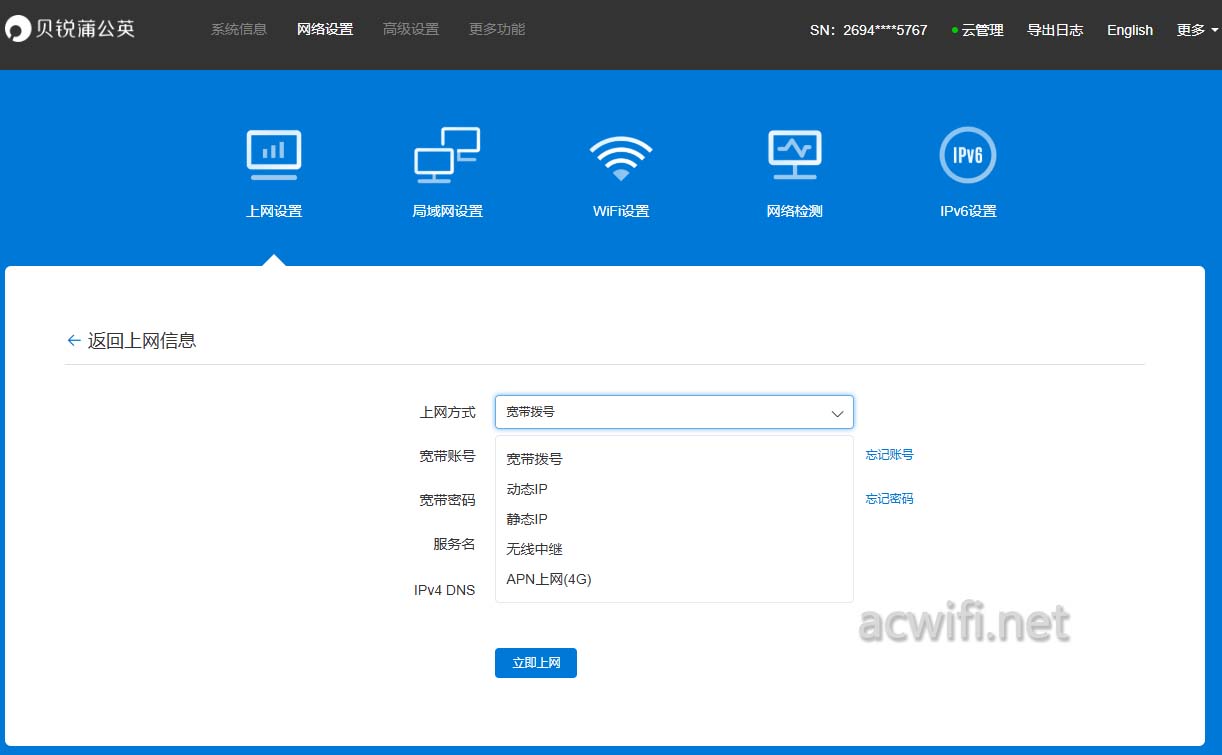Choose the 静态IP option

[x=674, y=519]
